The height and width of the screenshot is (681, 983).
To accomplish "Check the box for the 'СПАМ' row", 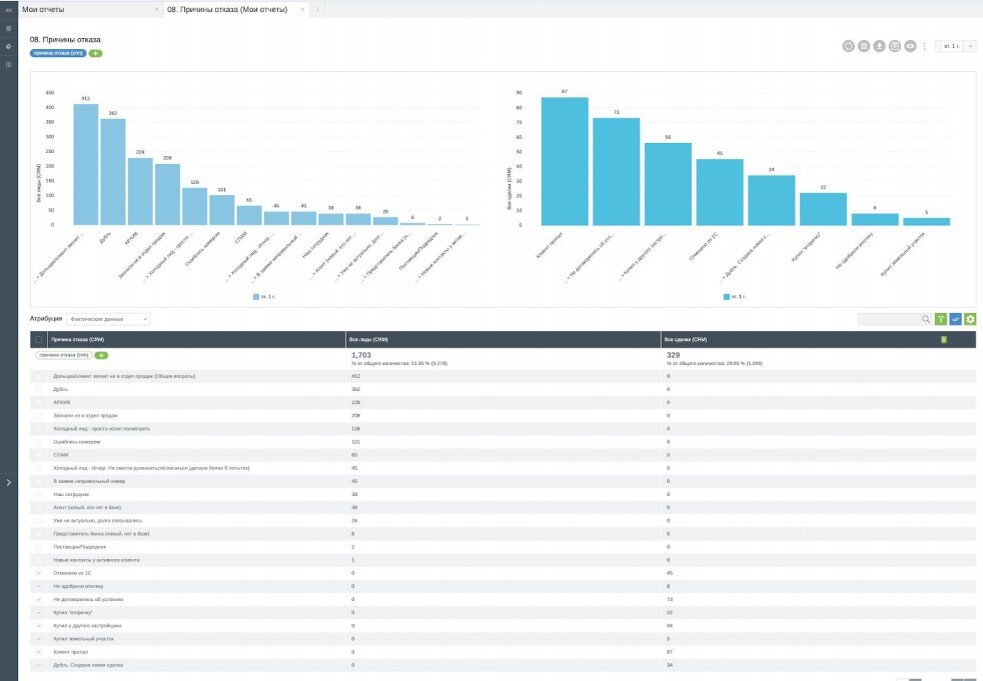I will click(x=39, y=455).
